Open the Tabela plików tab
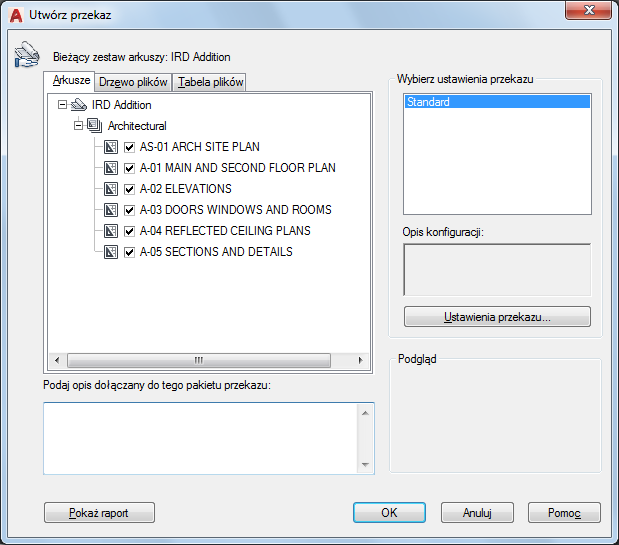Screen dimensions: 619x545 coord(210,82)
